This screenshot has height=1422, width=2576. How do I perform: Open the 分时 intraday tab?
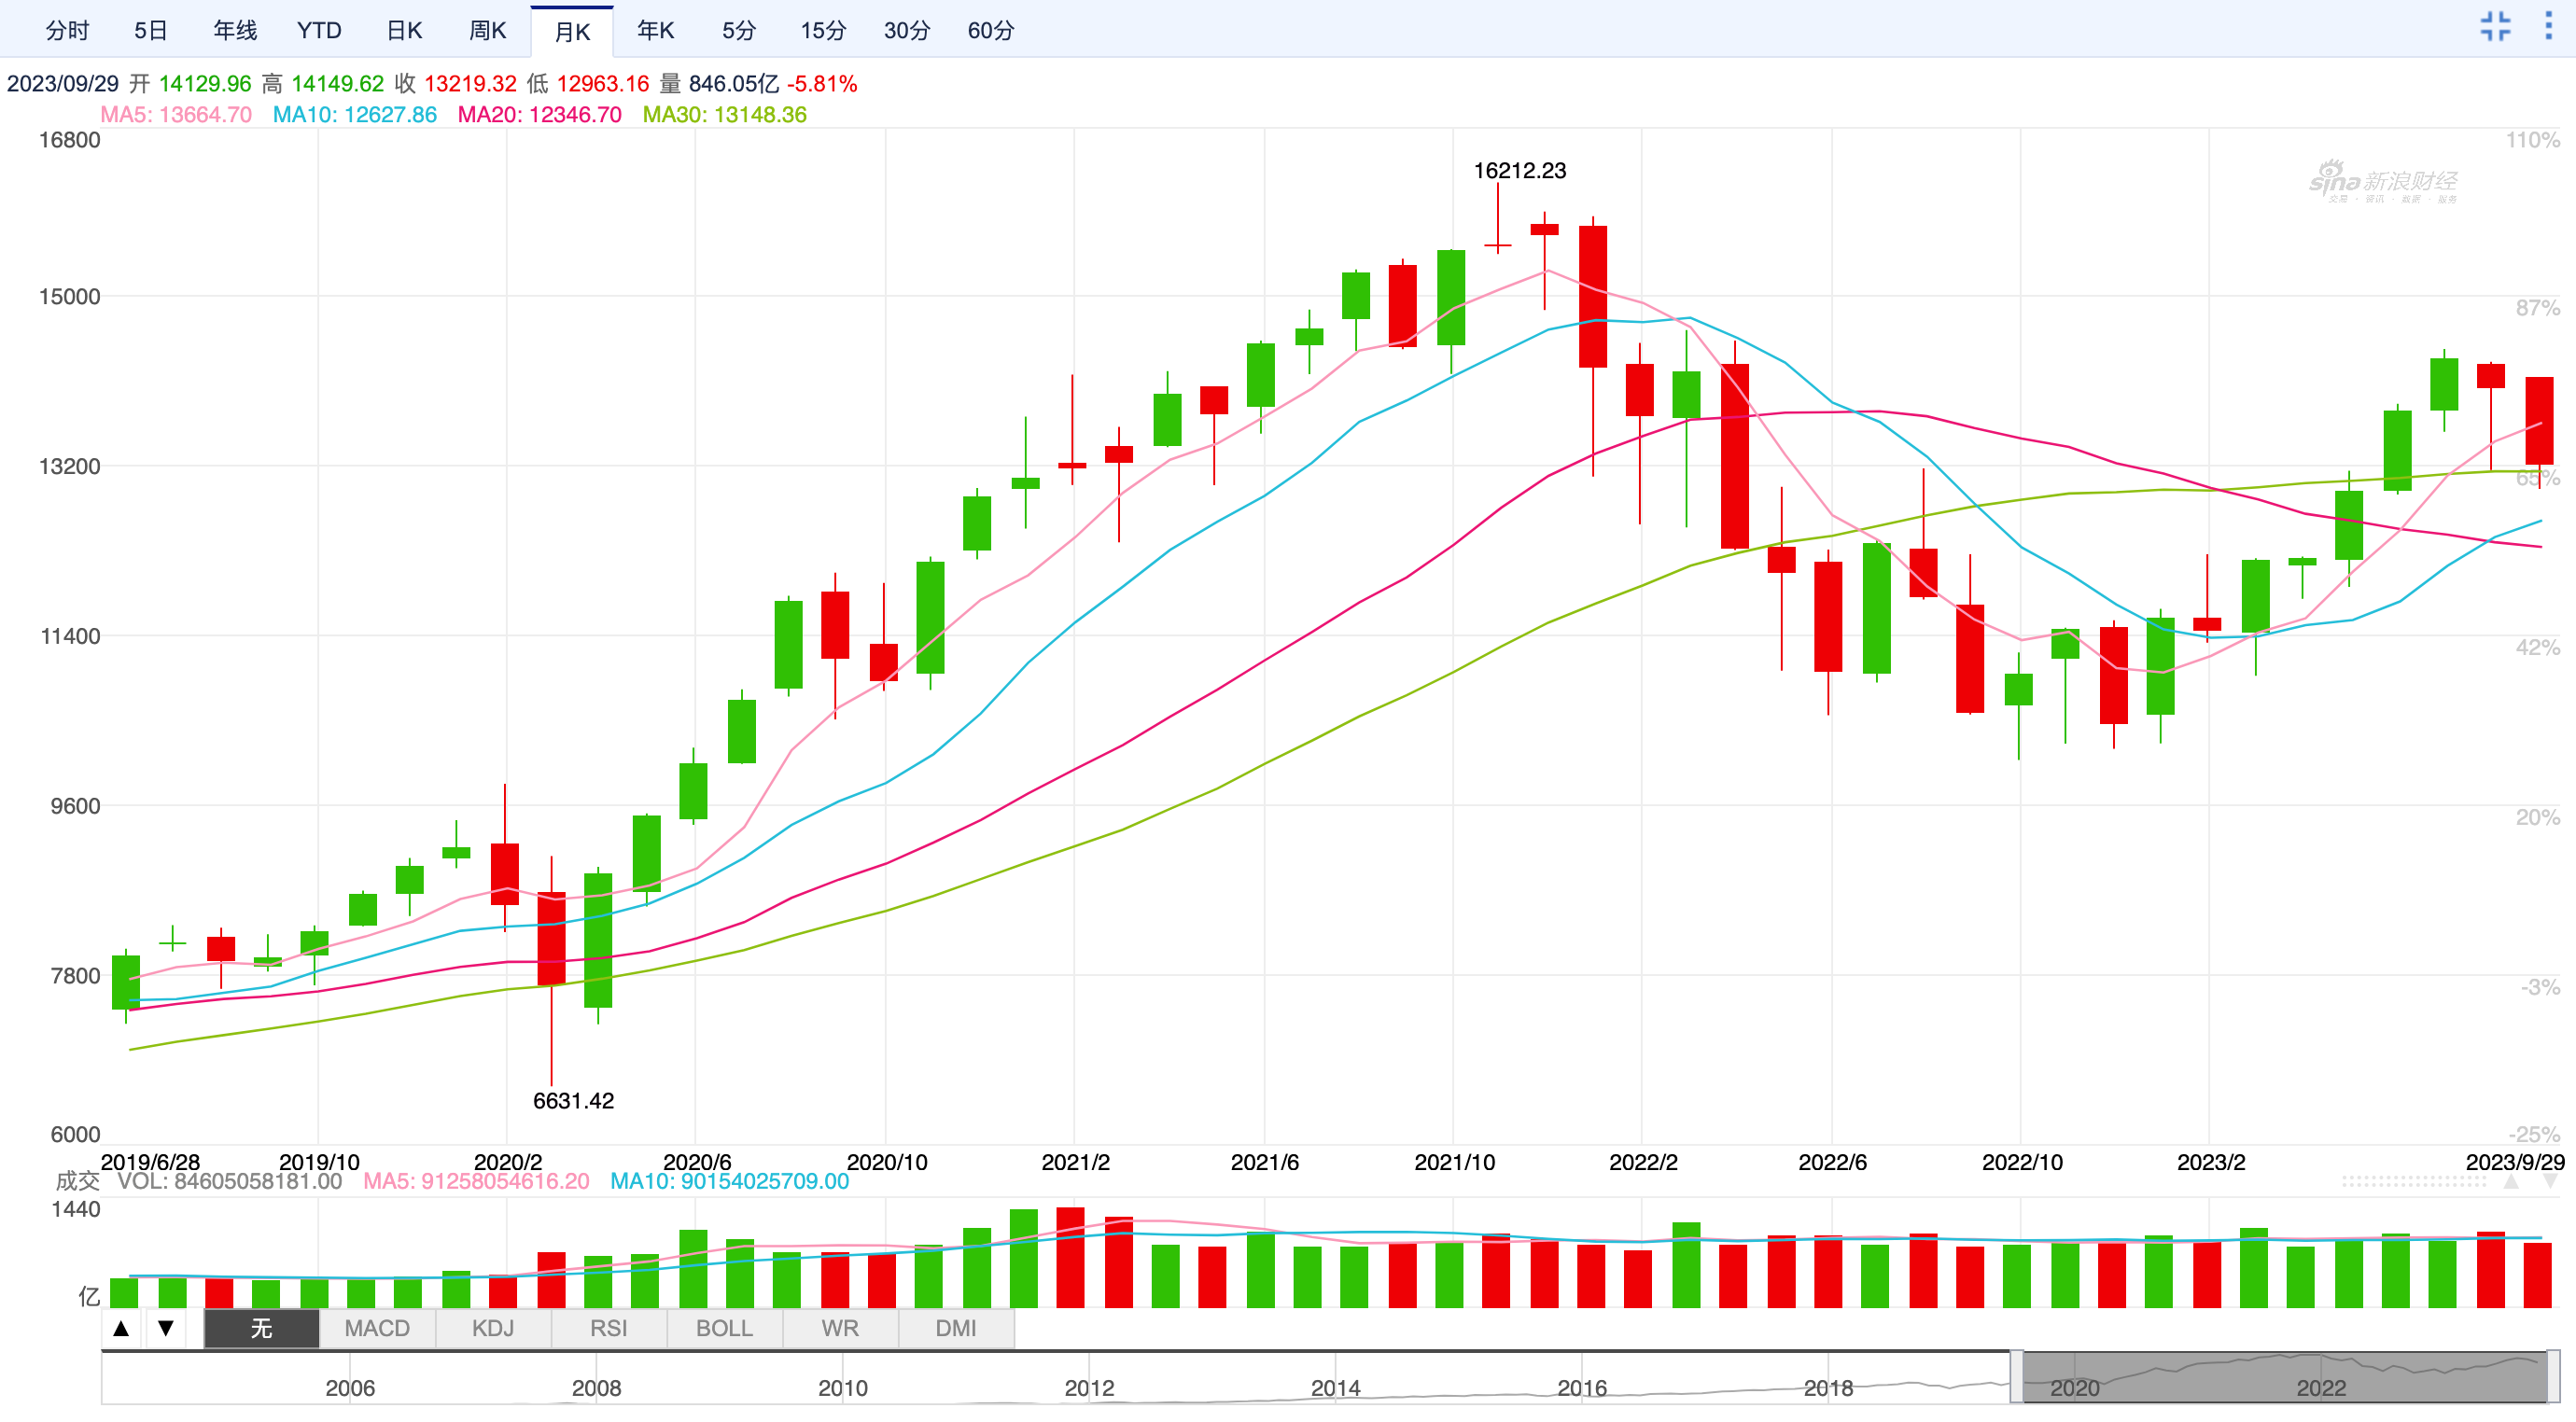point(68,31)
